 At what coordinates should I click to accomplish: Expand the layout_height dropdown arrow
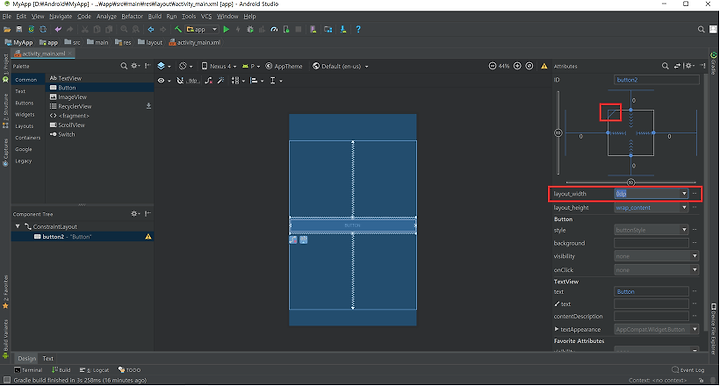(x=684, y=207)
